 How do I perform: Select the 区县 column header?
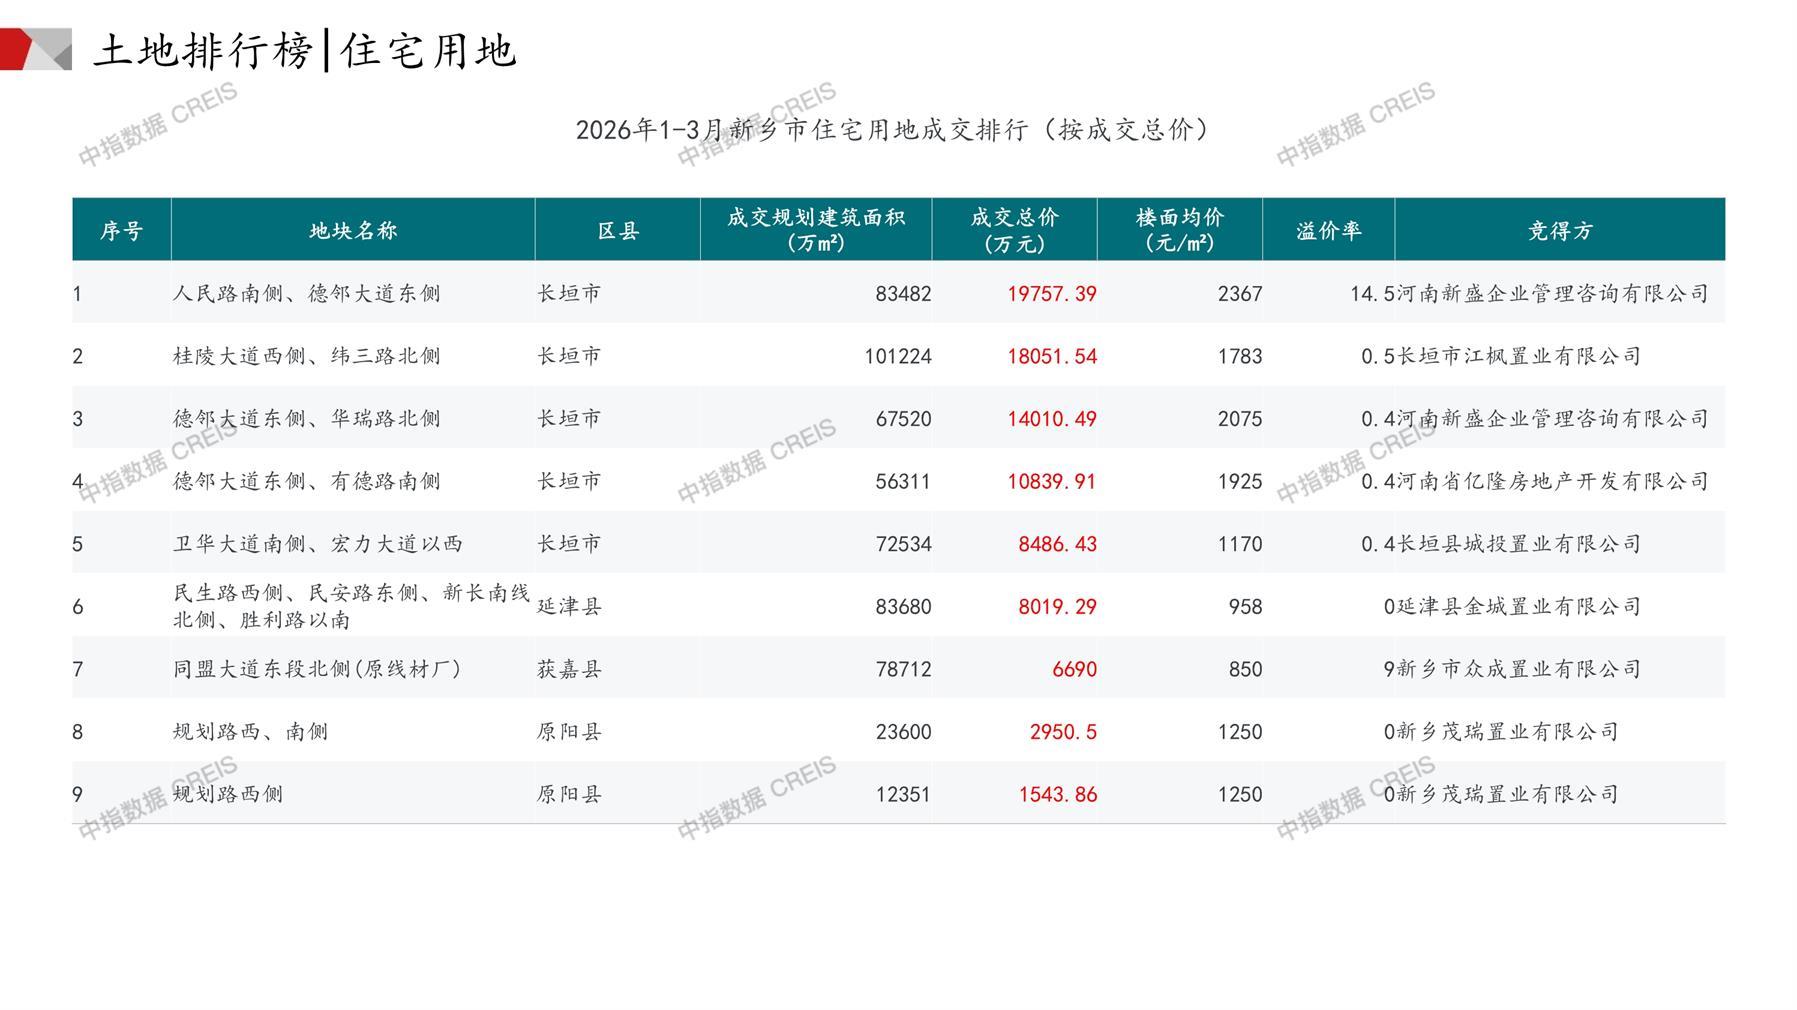click(618, 231)
